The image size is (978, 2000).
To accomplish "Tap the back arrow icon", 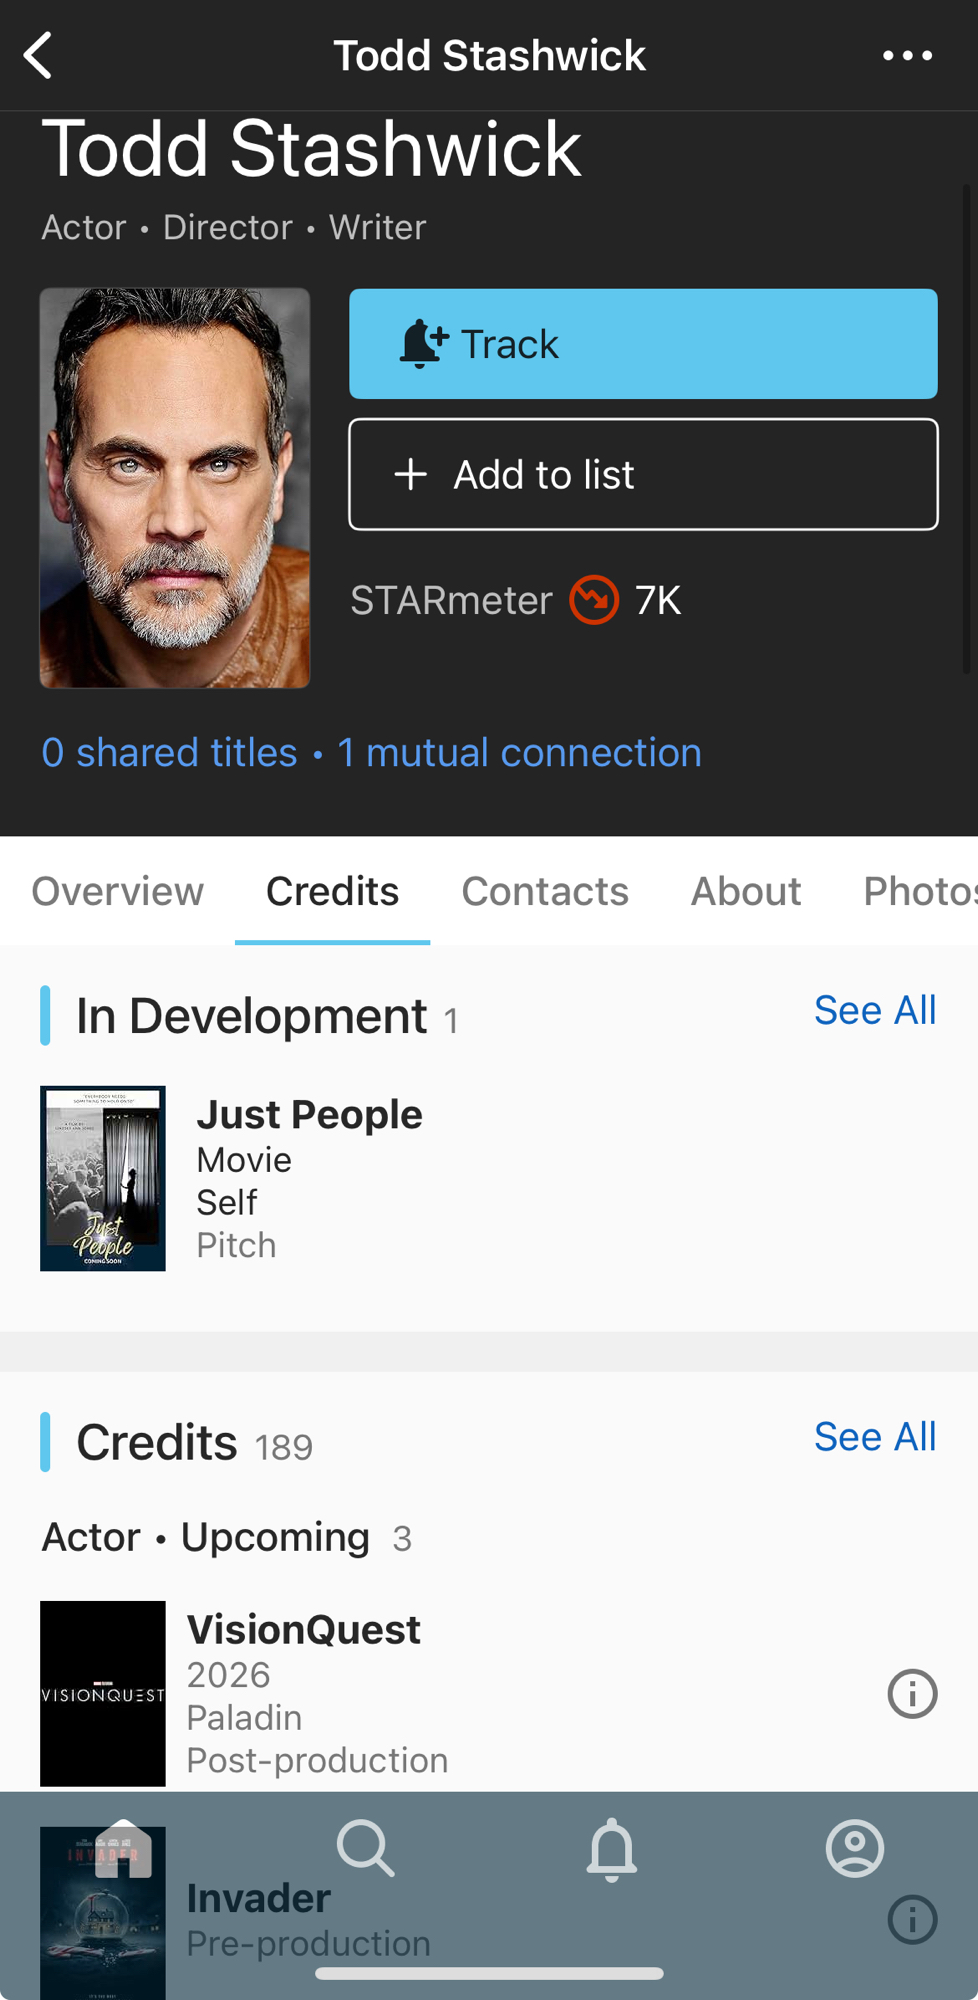I will [39, 55].
